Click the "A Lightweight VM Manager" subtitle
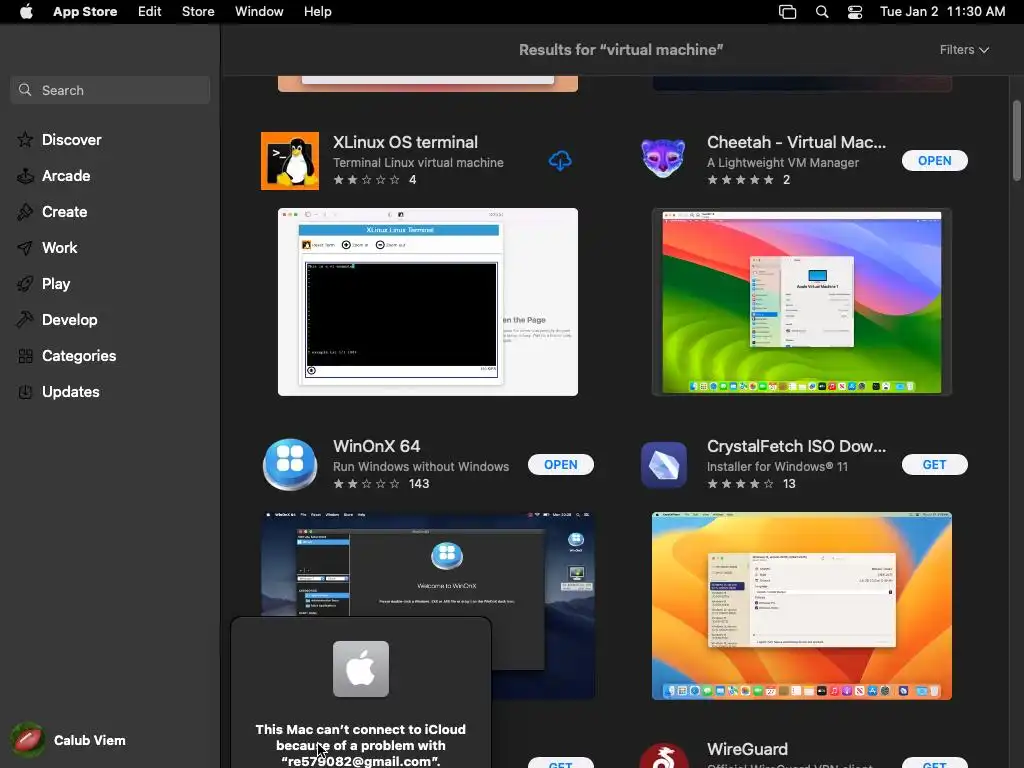 [x=782, y=163]
